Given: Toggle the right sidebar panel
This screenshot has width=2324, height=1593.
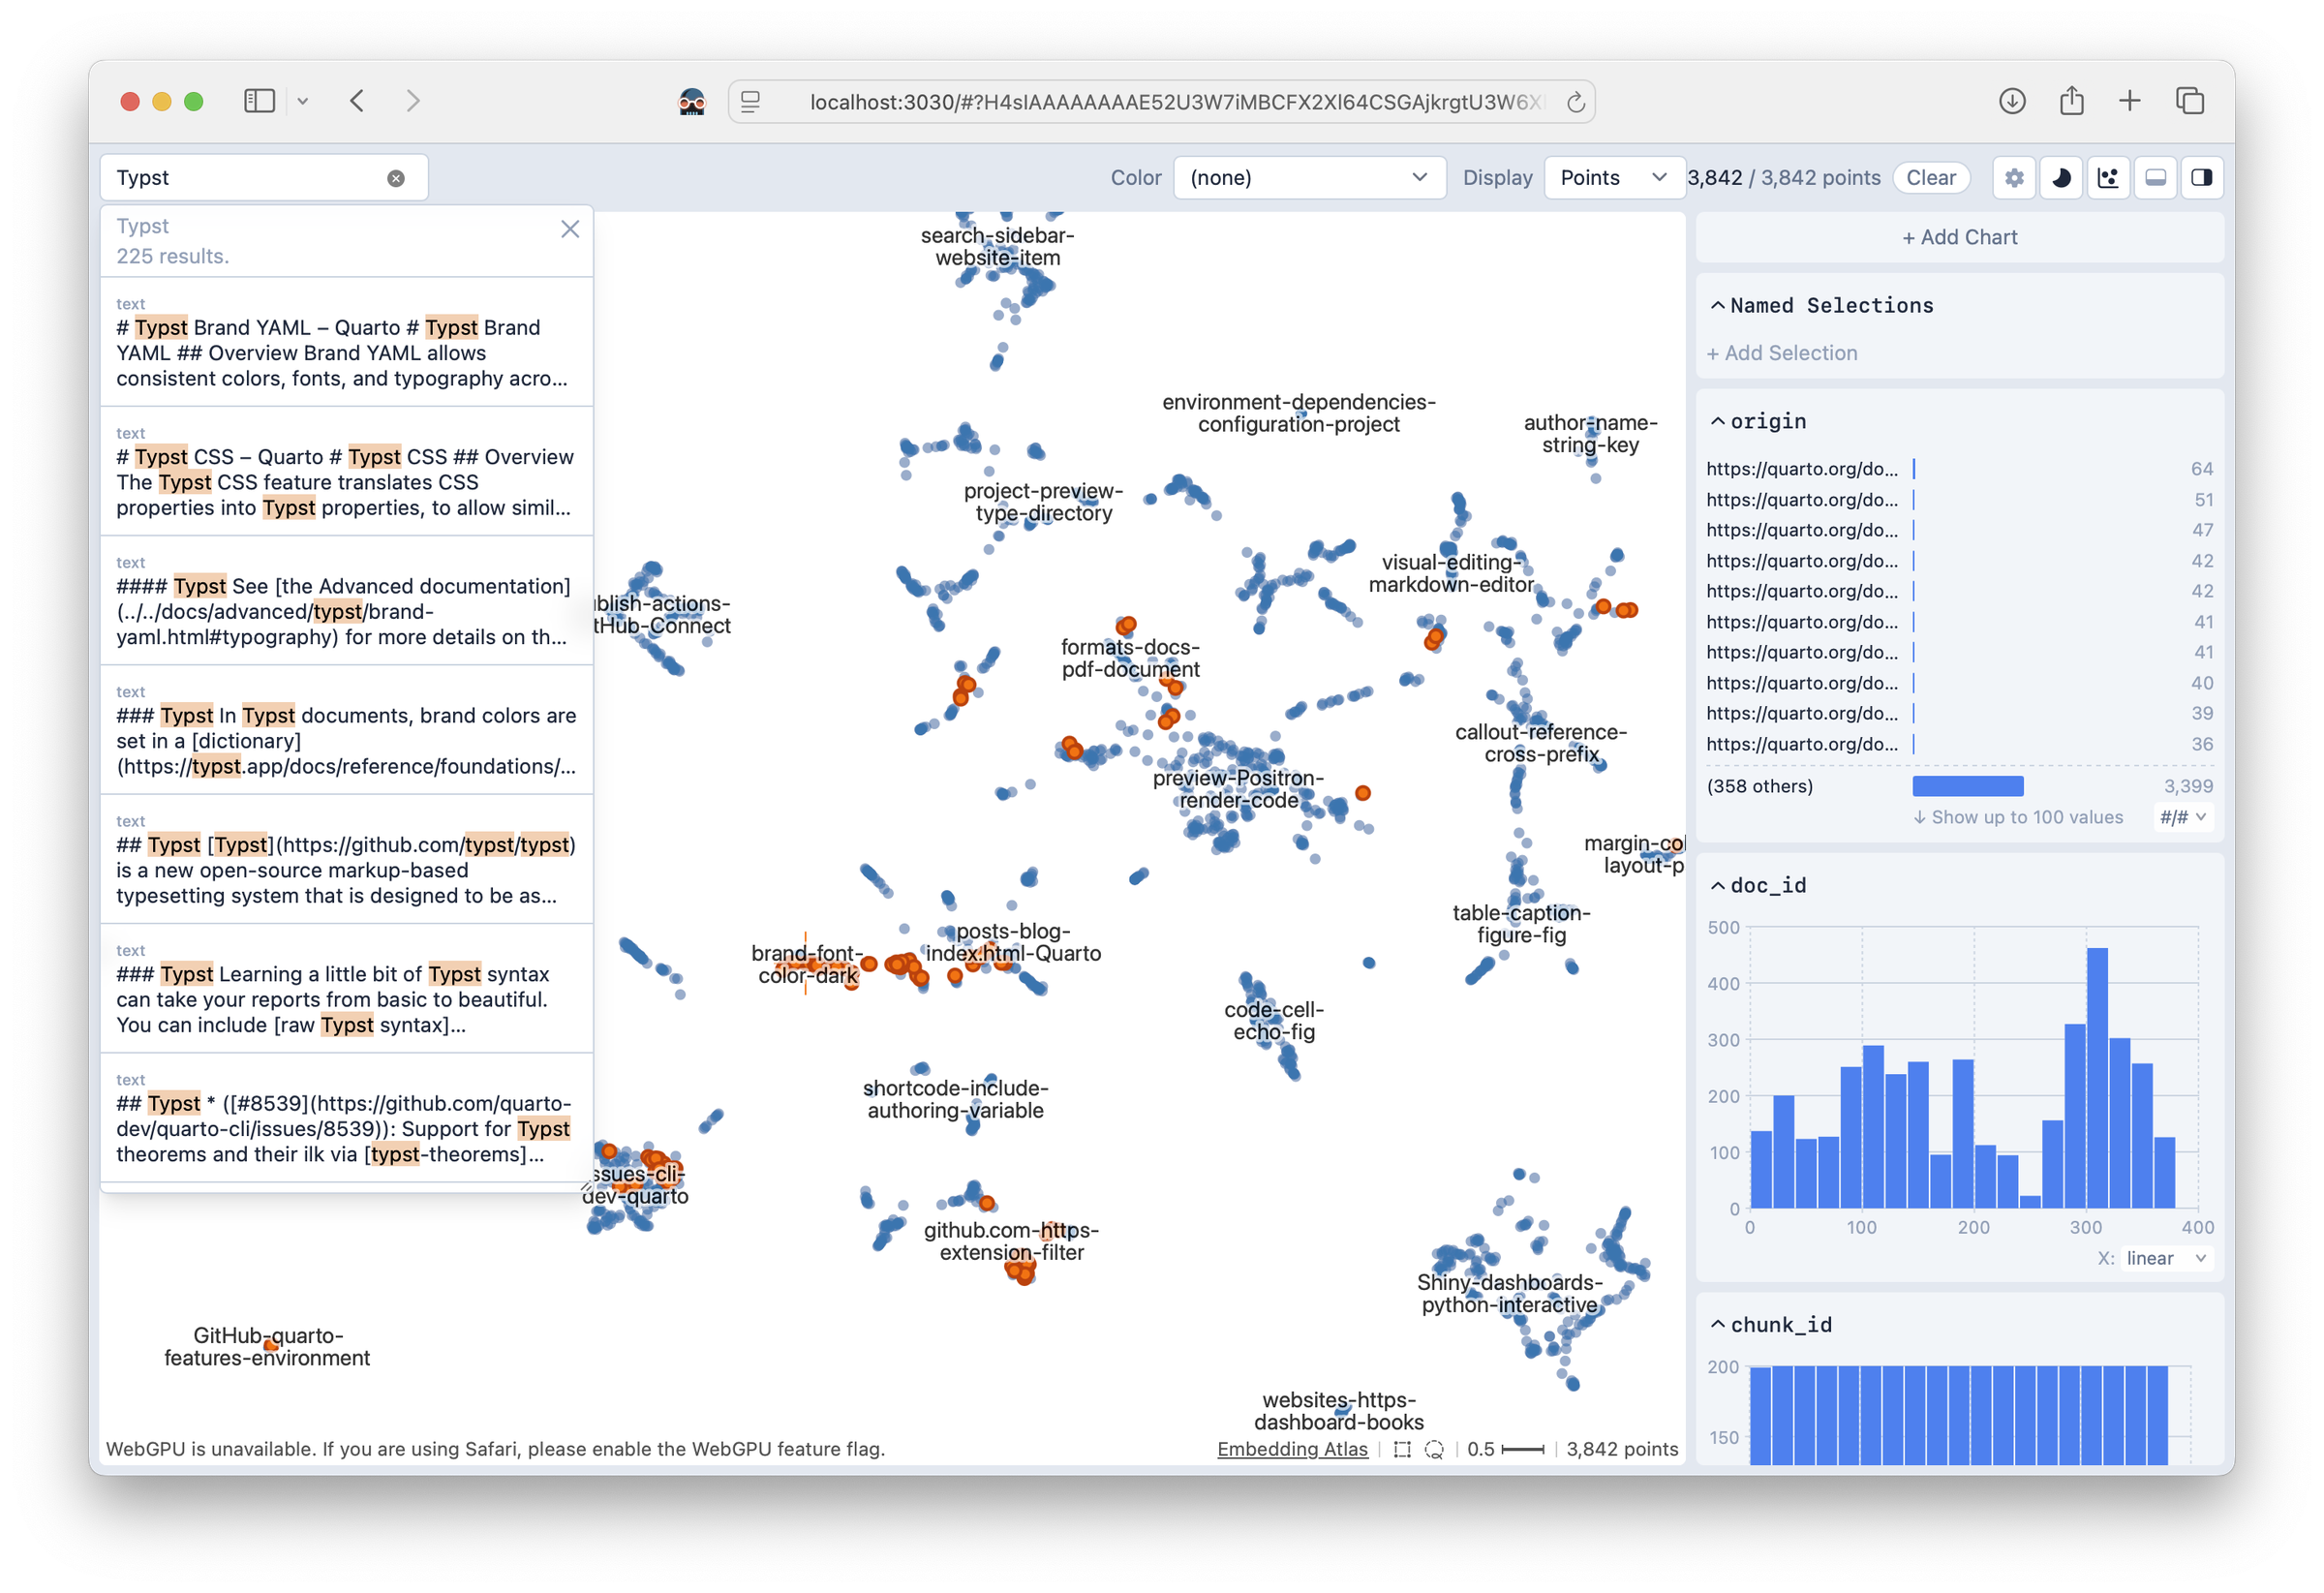Looking at the screenshot, I should tap(2202, 177).
